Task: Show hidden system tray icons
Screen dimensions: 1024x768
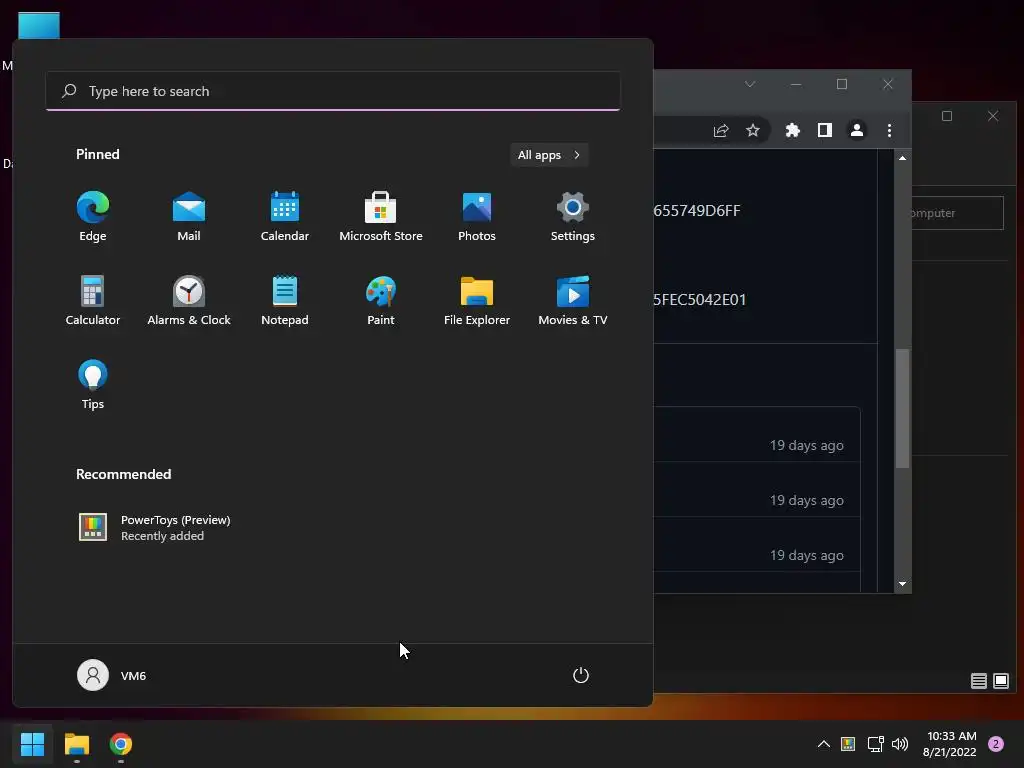Action: click(824, 744)
